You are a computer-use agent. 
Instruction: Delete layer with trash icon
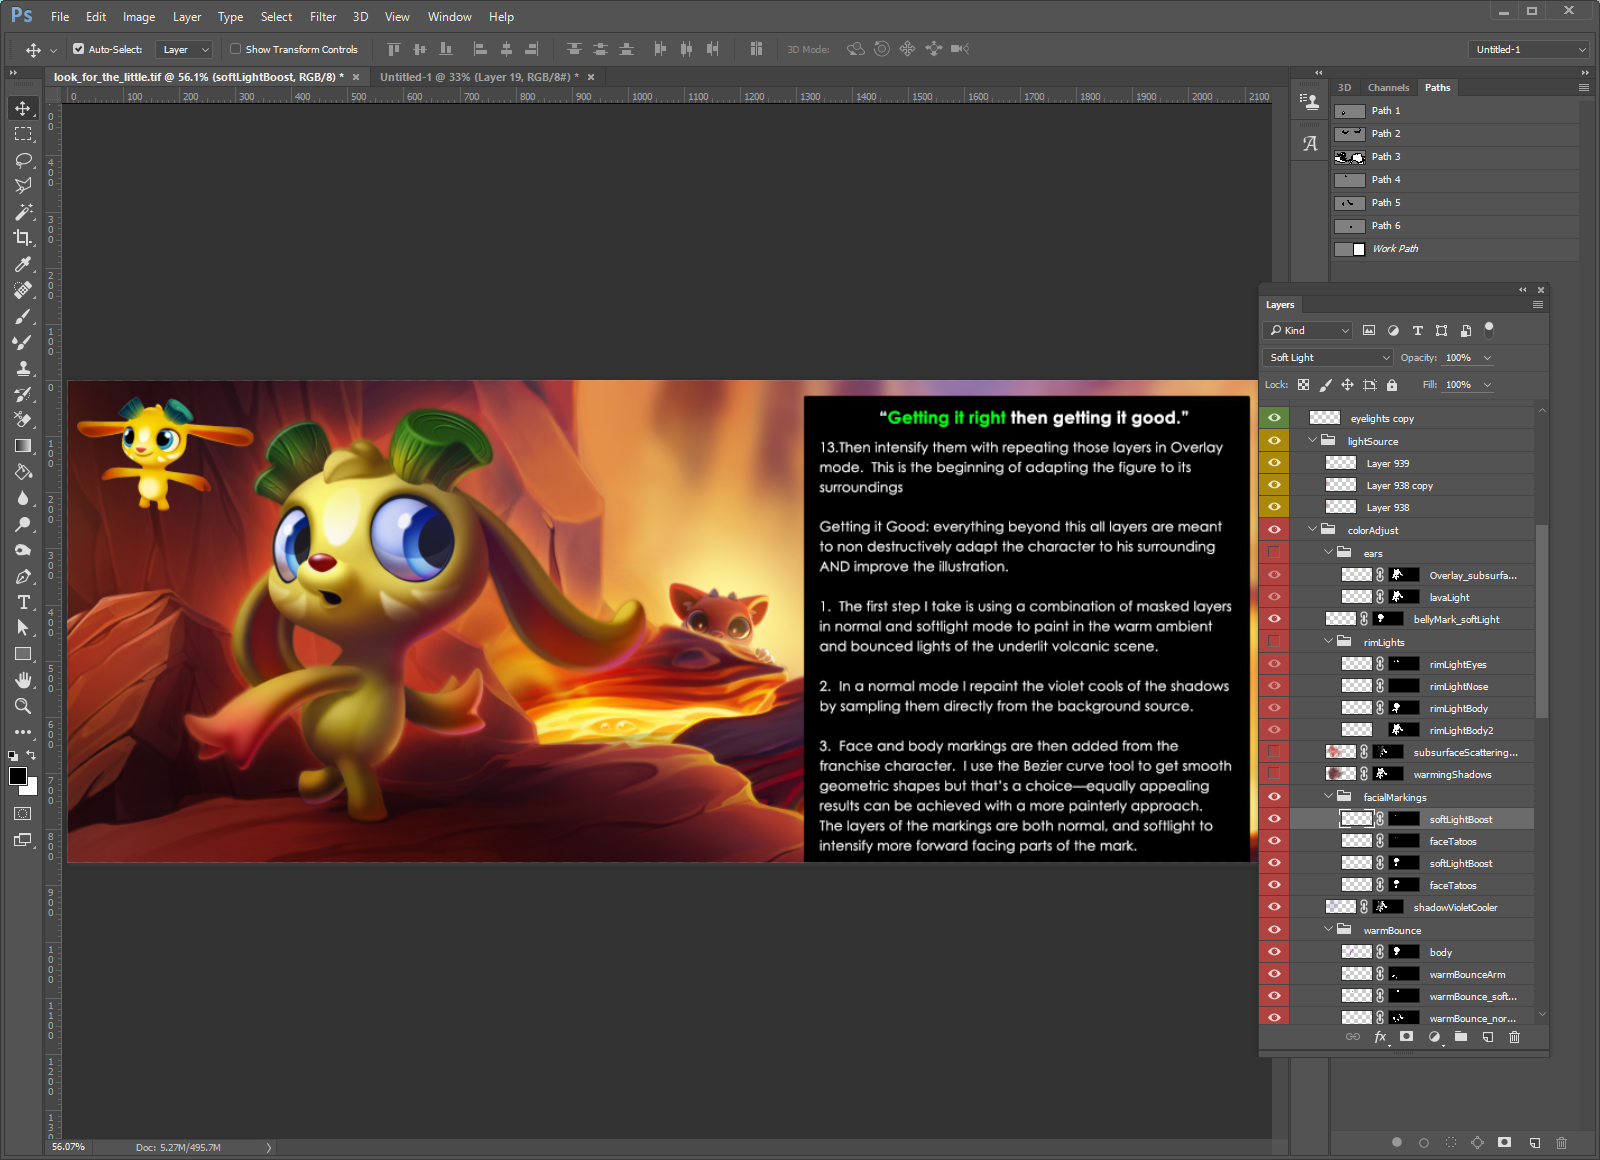tap(1514, 1037)
